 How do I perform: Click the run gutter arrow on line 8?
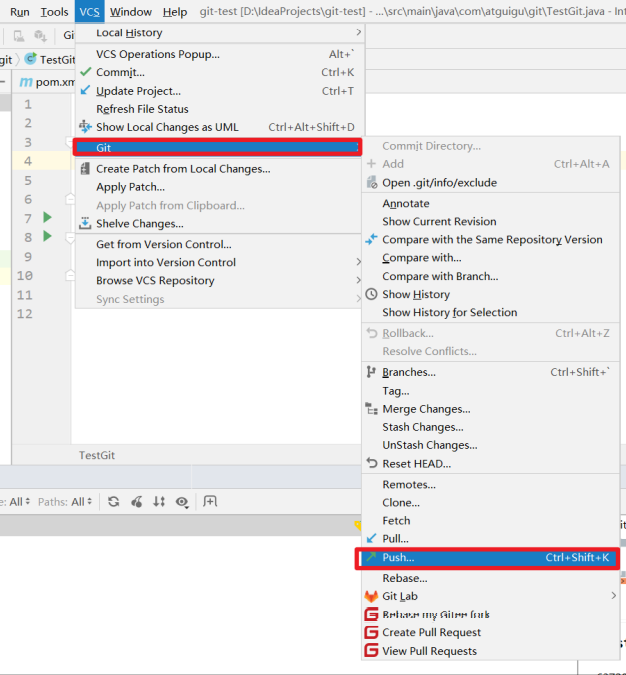47,236
